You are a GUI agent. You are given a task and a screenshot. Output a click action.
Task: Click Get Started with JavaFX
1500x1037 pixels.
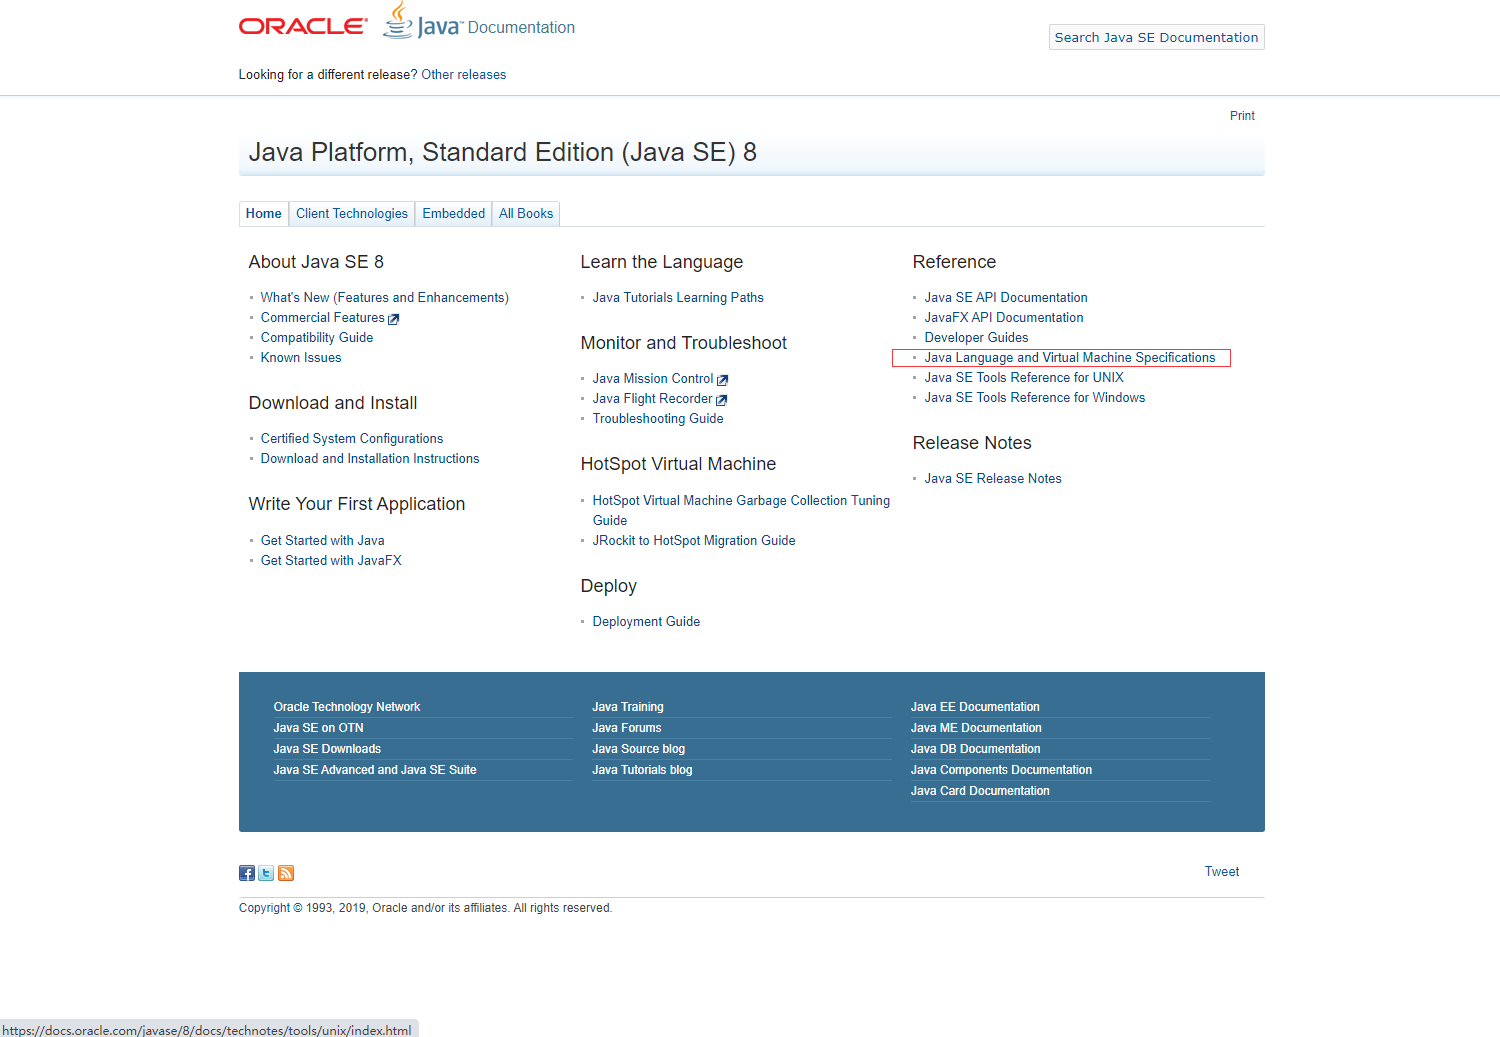pos(331,561)
